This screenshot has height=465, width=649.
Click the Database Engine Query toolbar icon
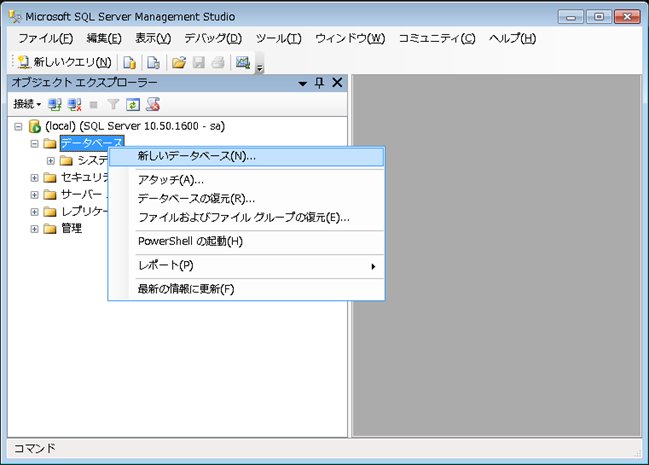[x=130, y=63]
